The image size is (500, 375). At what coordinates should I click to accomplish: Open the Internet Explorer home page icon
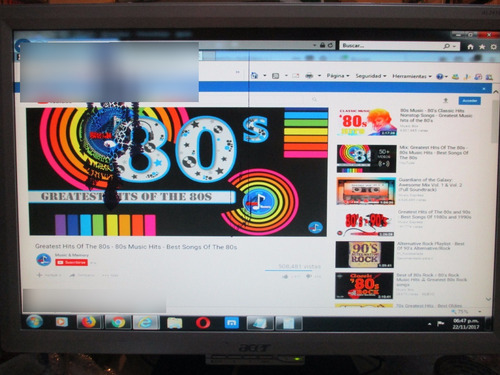470,47
